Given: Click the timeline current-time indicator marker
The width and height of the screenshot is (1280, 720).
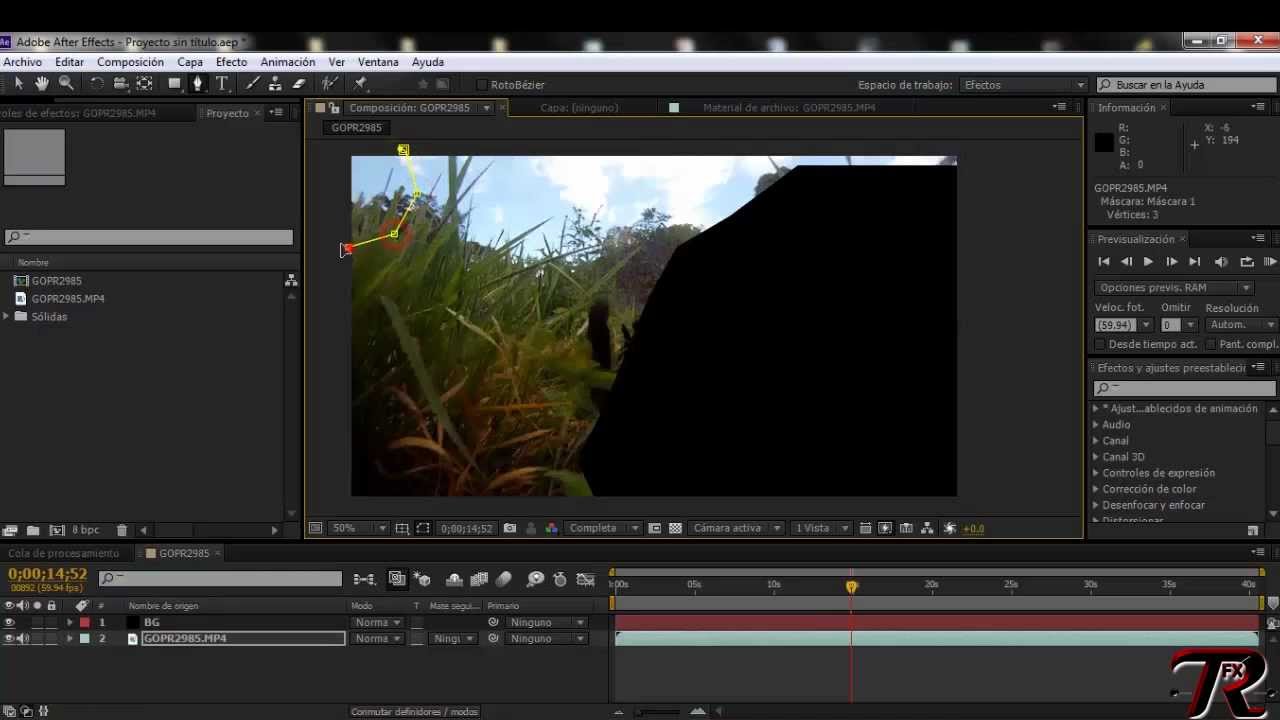Looking at the screenshot, I should tap(852, 587).
